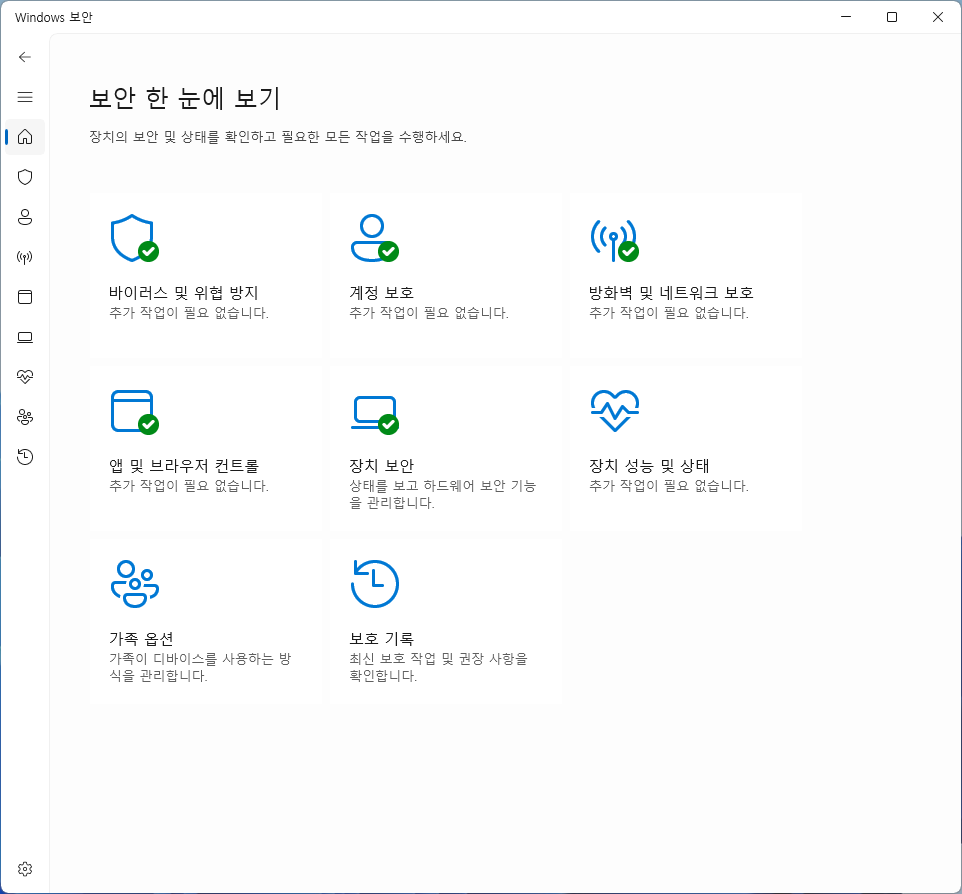Close the Windows 보안 window
This screenshot has height=894, width=962.
937,17
